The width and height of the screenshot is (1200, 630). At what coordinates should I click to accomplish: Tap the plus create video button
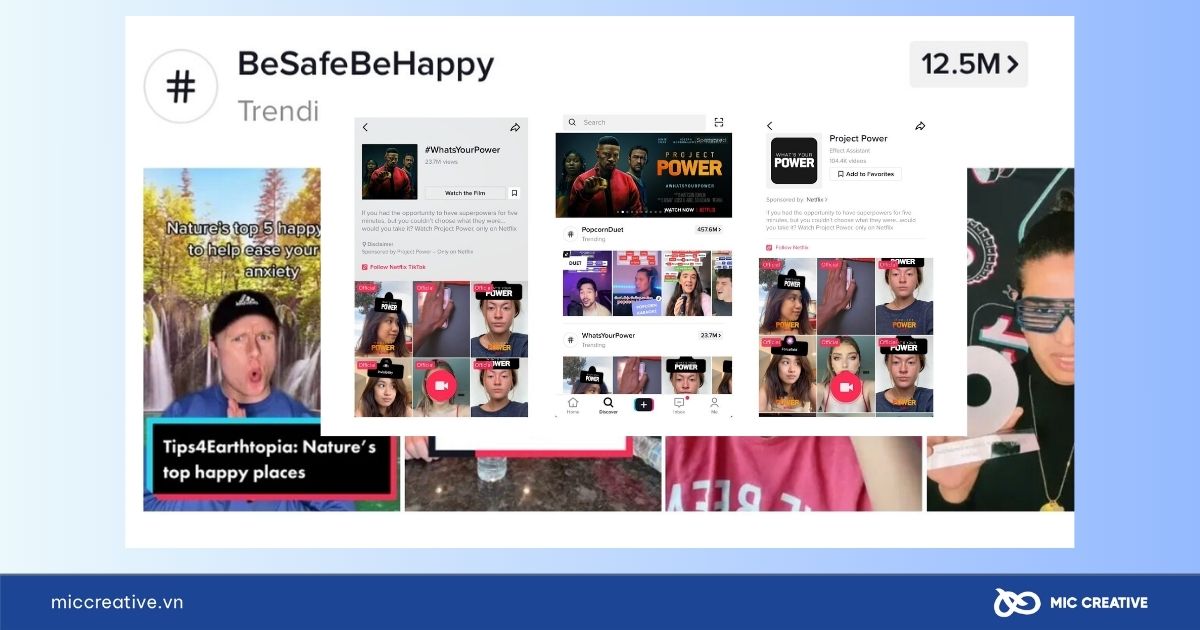tap(643, 404)
